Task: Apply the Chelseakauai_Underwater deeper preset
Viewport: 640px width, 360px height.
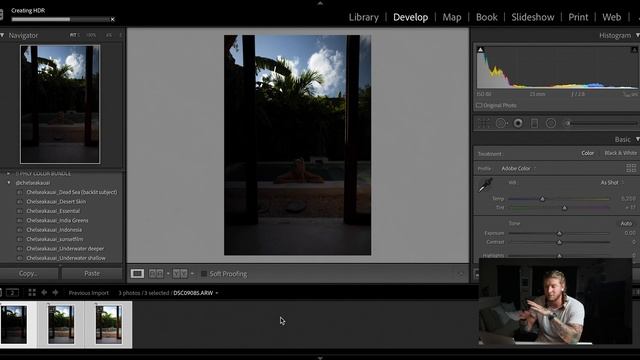Action: (x=65, y=249)
